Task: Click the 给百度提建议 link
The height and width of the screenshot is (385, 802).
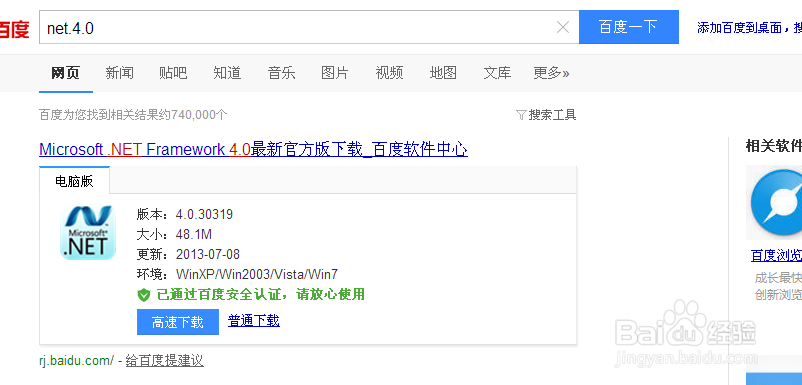Action: [165, 360]
